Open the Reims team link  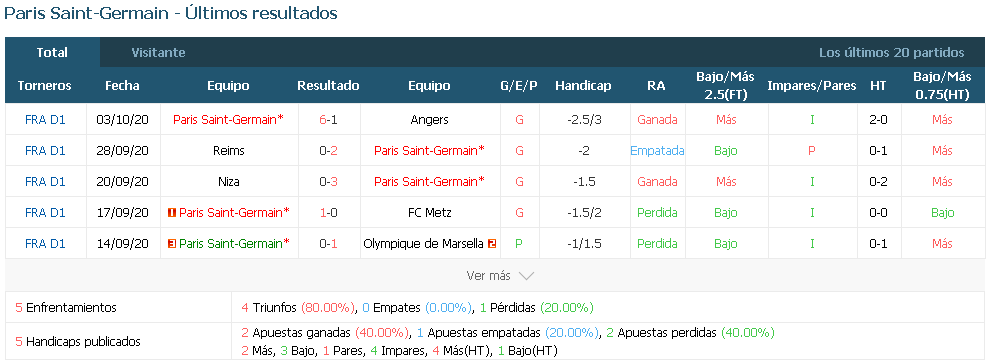tap(228, 151)
